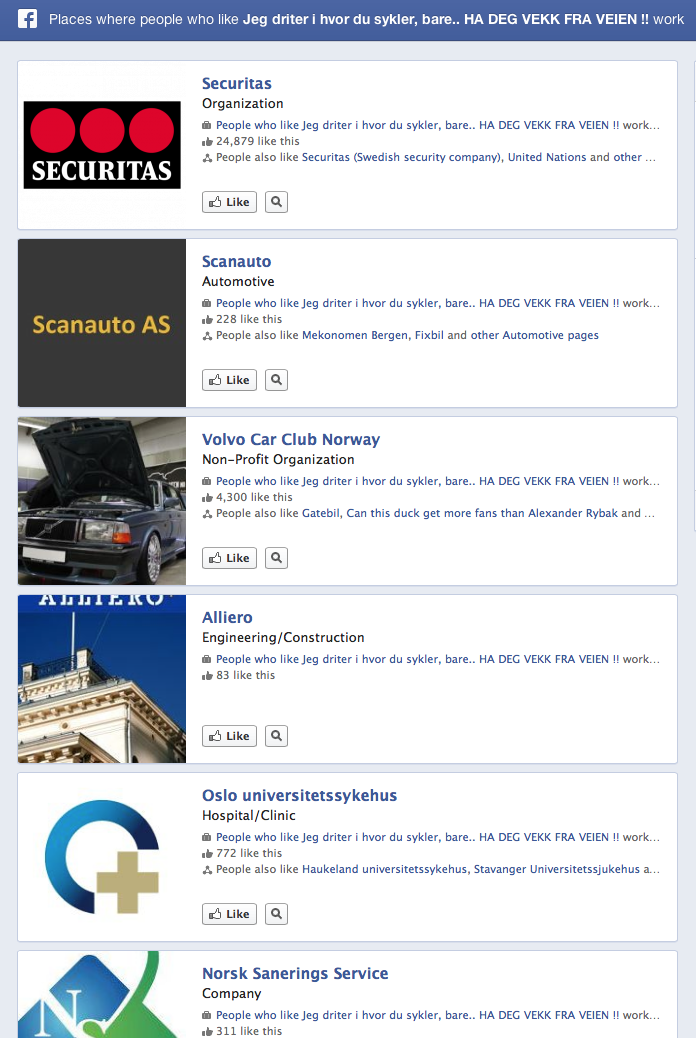Click the people icon in Scanauto card

tap(207, 336)
